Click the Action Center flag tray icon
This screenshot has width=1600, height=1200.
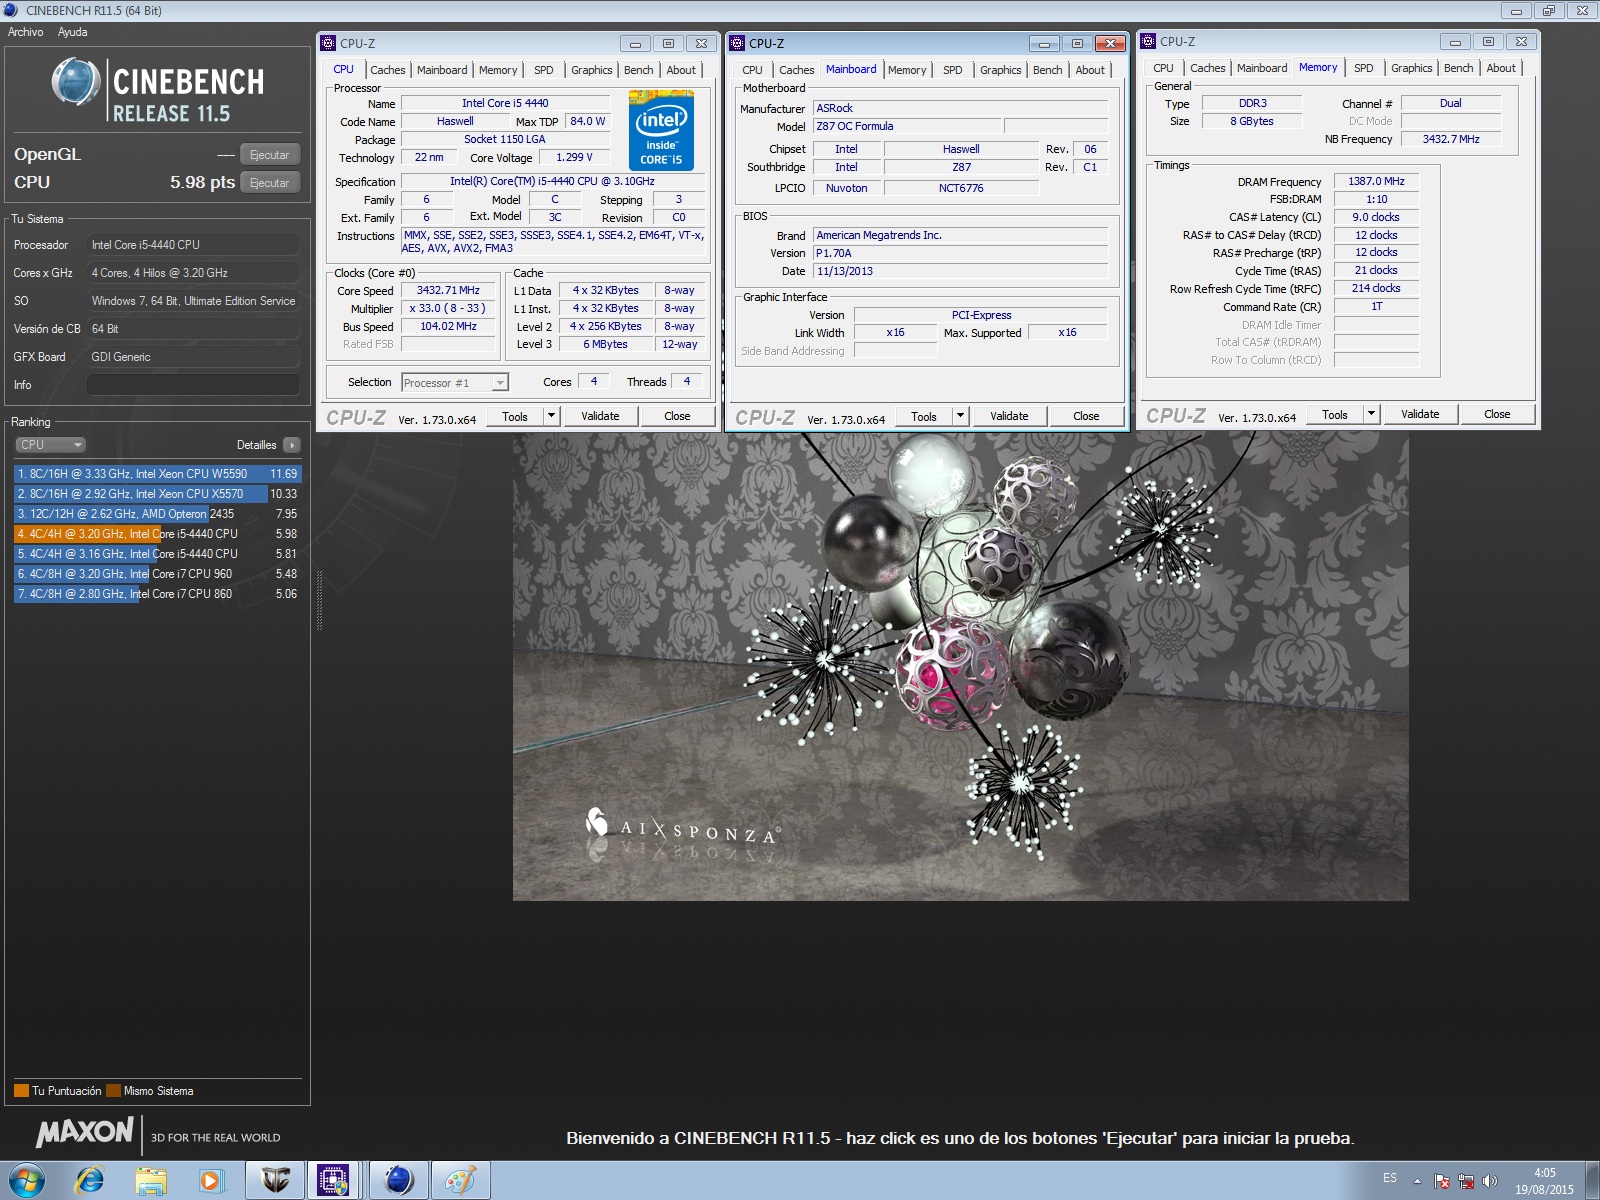(x=1441, y=1181)
